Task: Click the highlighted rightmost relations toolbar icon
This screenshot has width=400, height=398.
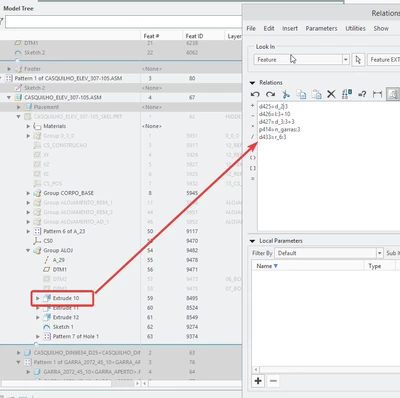Action: pyautogui.click(x=393, y=94)
